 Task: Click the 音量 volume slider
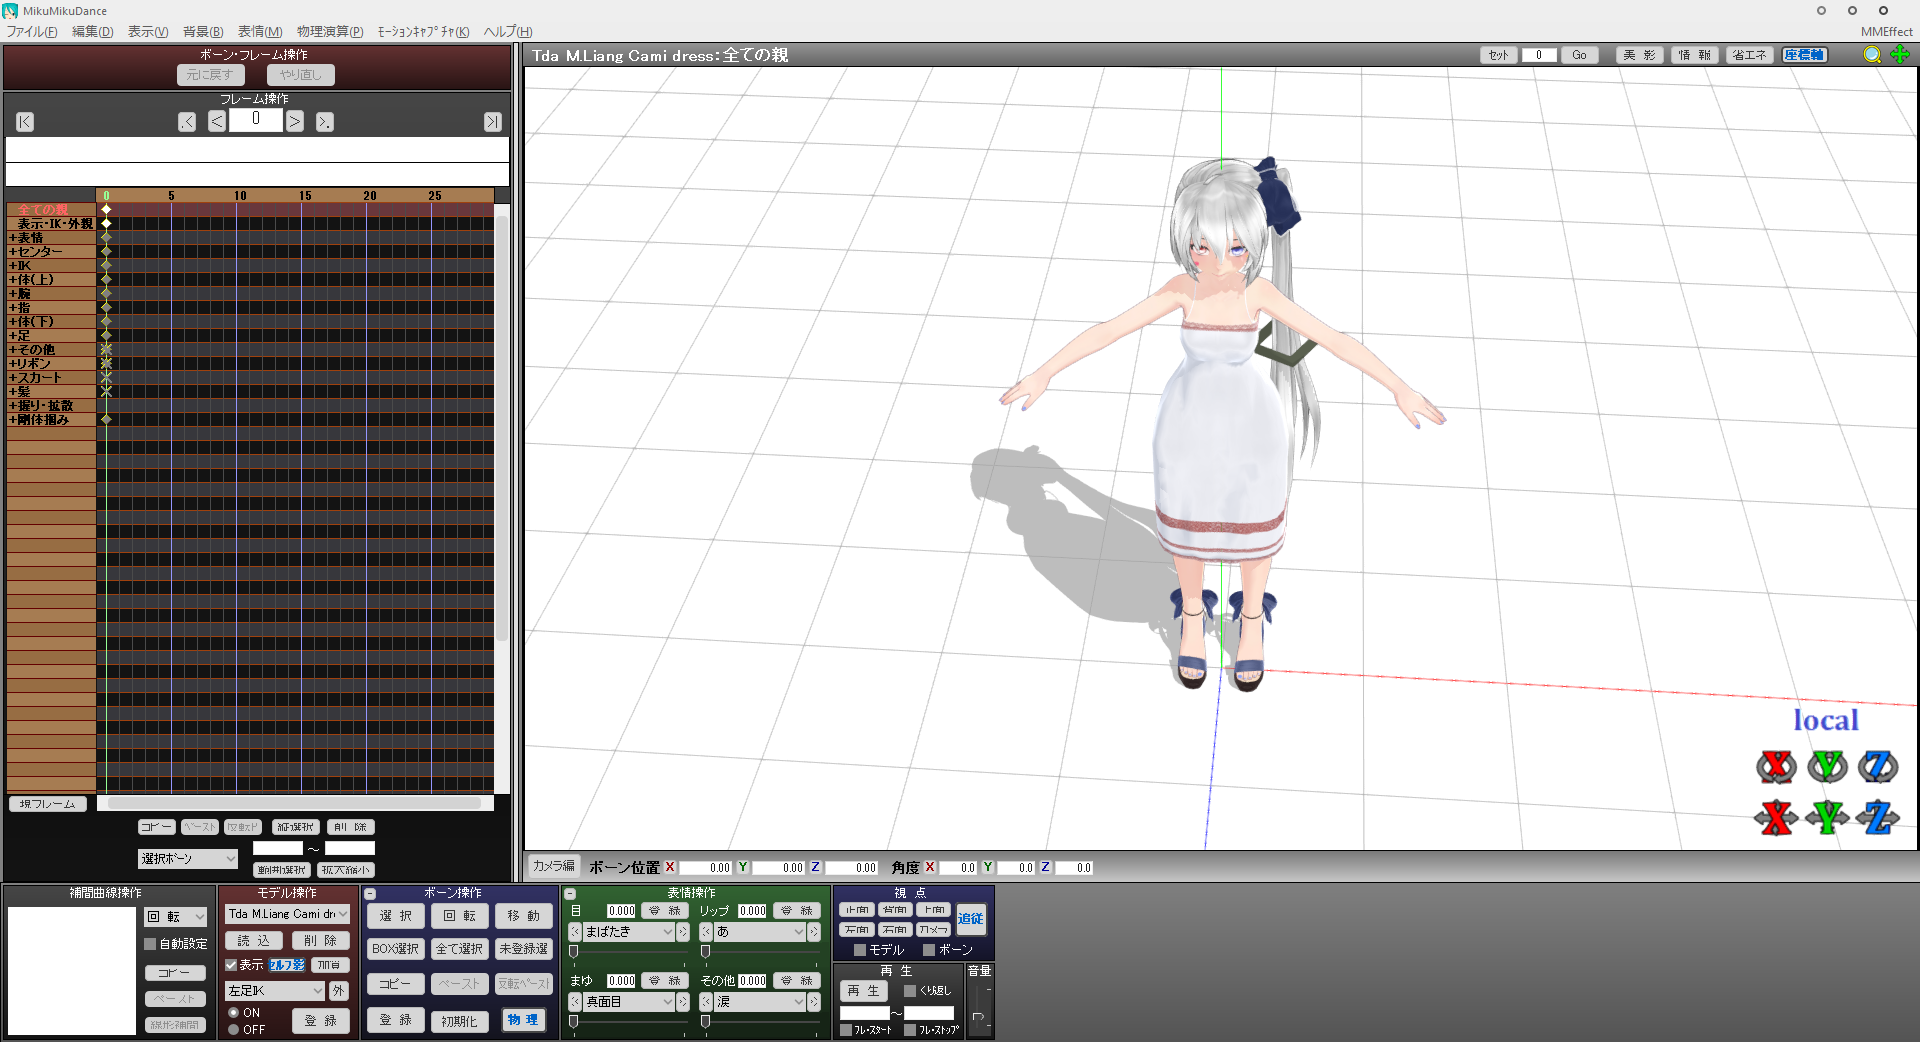979,1008
